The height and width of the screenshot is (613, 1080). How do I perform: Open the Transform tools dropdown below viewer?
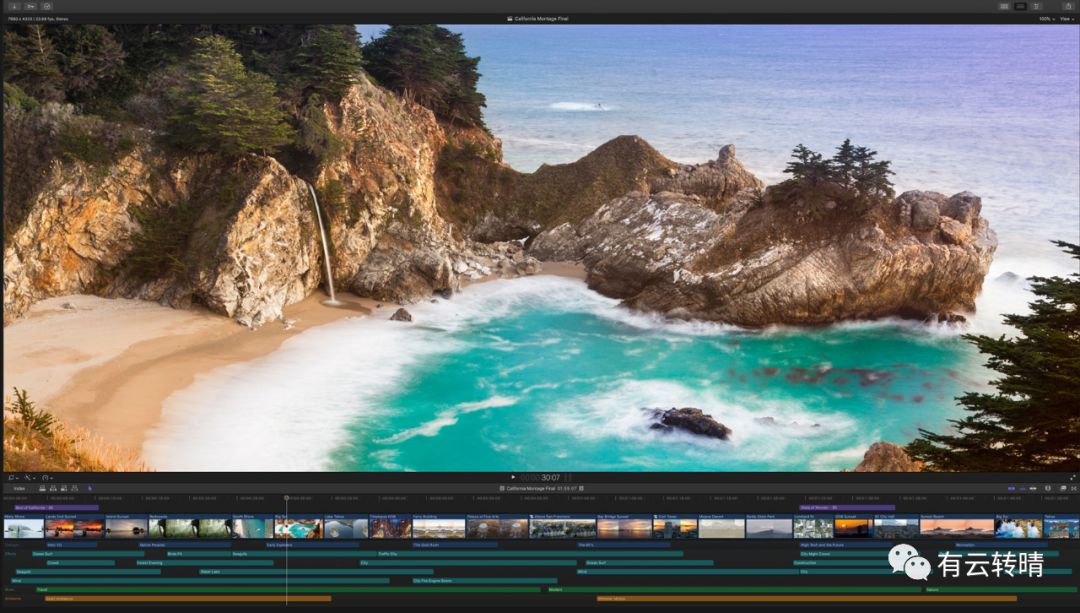[12, 477]
